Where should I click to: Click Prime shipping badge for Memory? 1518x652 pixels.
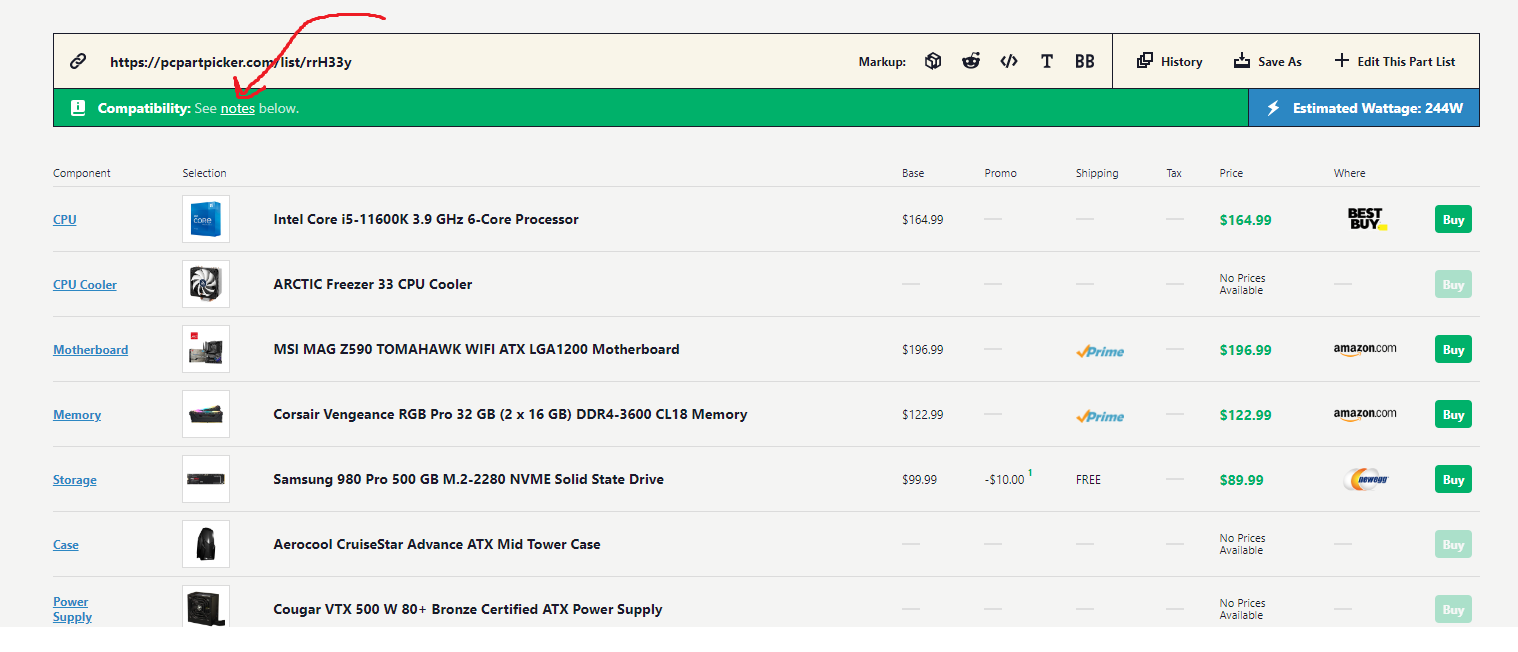1100,416
